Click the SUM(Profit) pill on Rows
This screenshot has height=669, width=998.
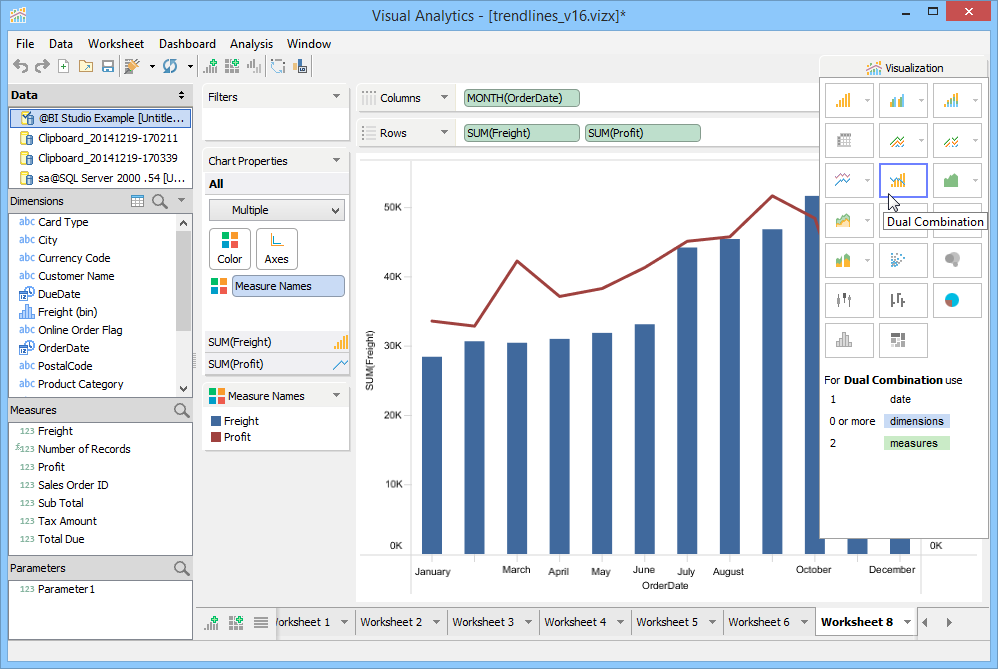coord(643,133)
